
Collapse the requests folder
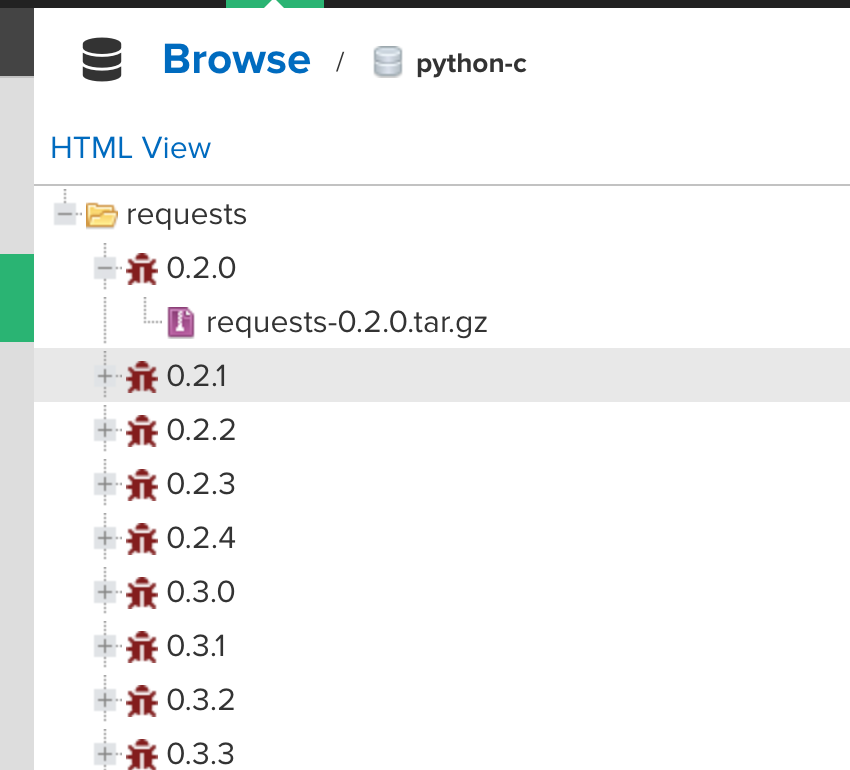point(65,214)
